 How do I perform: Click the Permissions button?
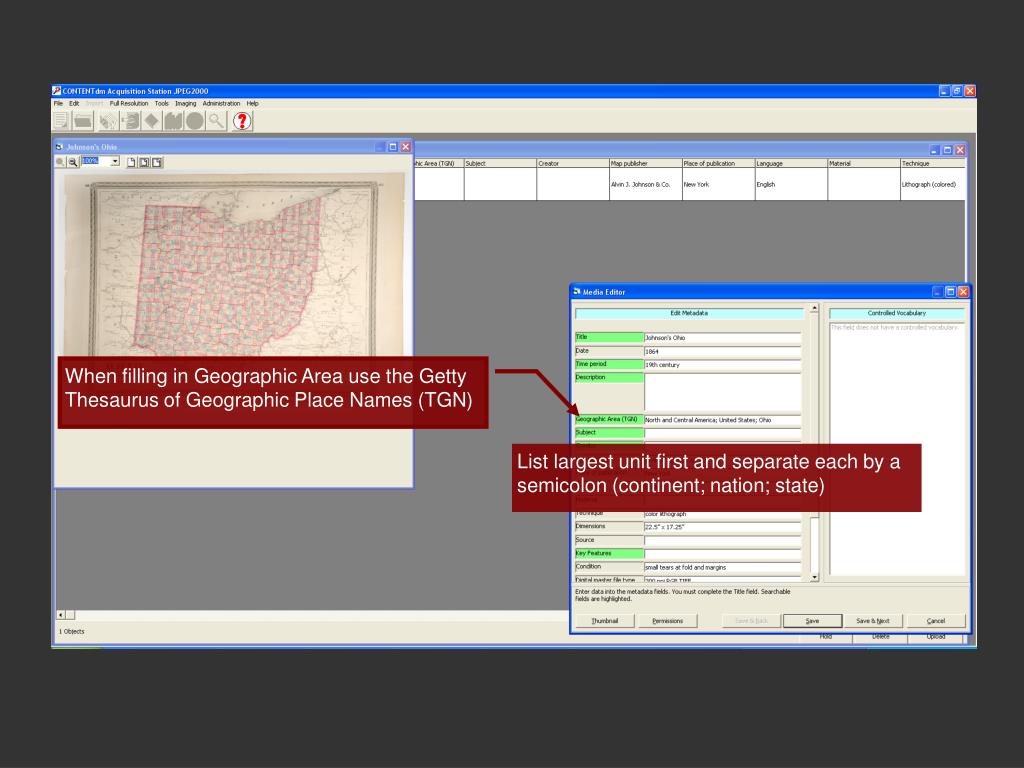[667, 620]
